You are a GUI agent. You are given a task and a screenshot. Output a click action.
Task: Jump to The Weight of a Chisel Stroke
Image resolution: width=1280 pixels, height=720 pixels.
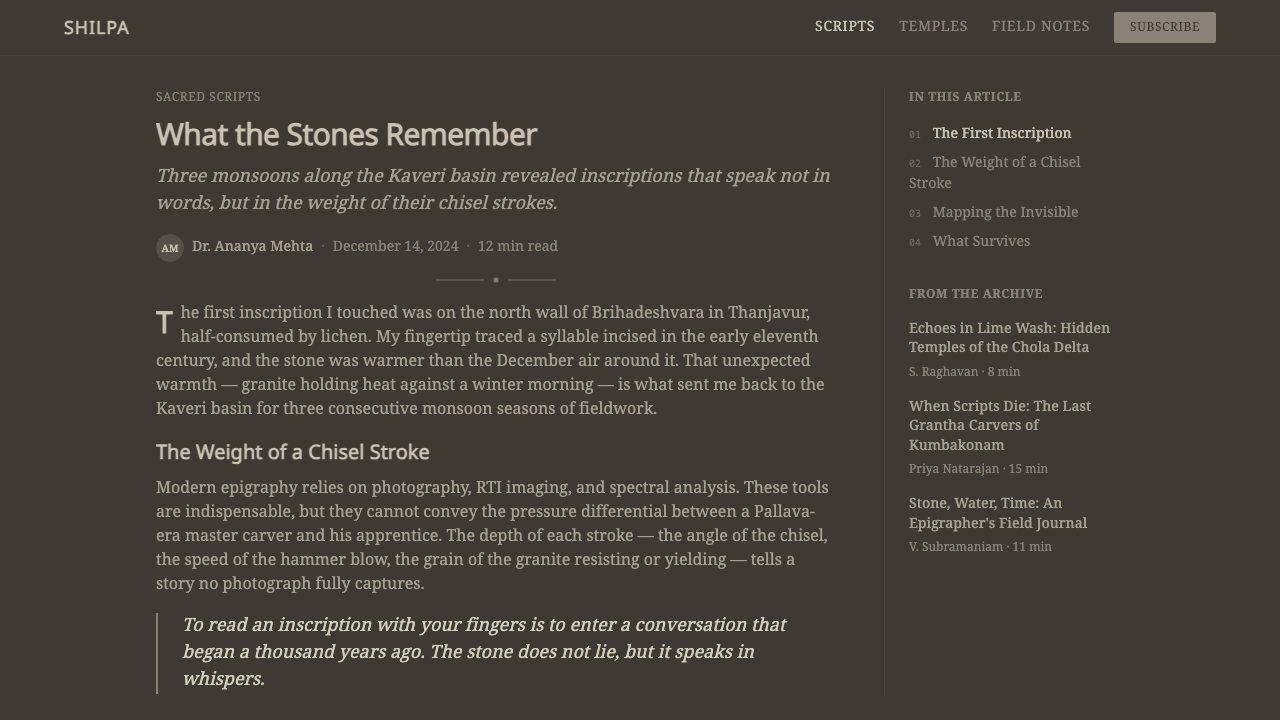click(x=995, y=172)
